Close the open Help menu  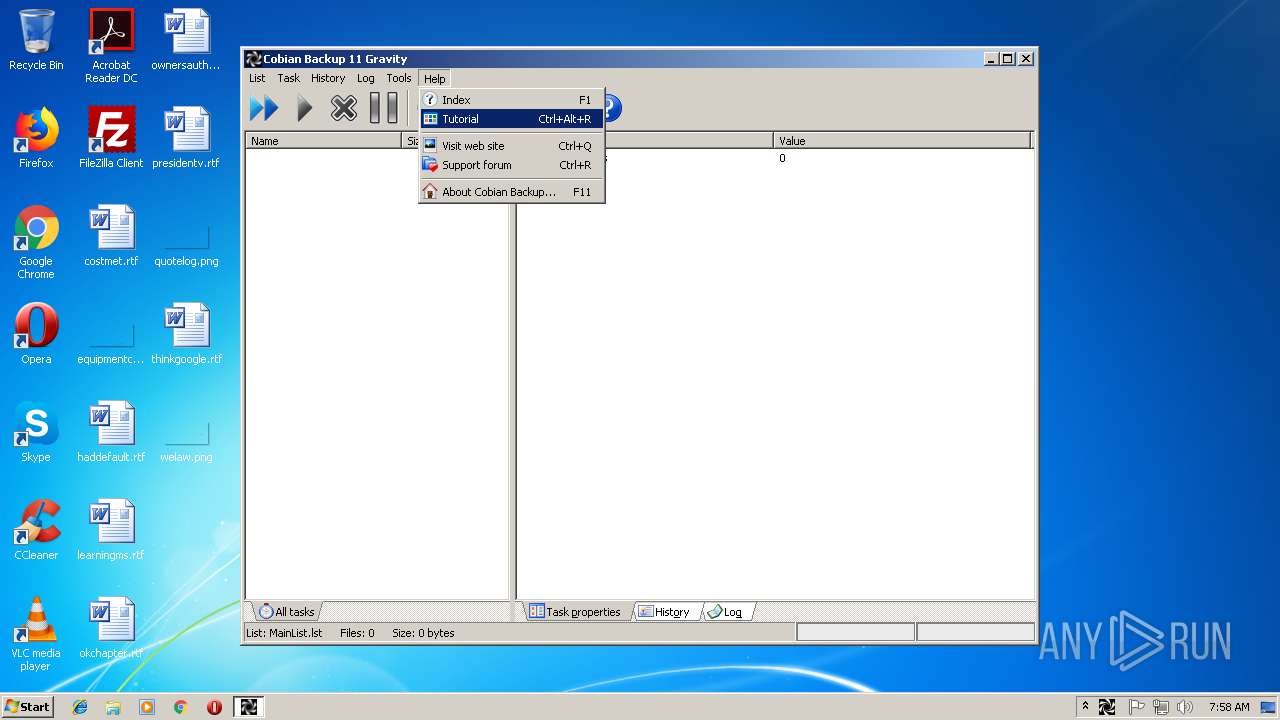(434, 78)
